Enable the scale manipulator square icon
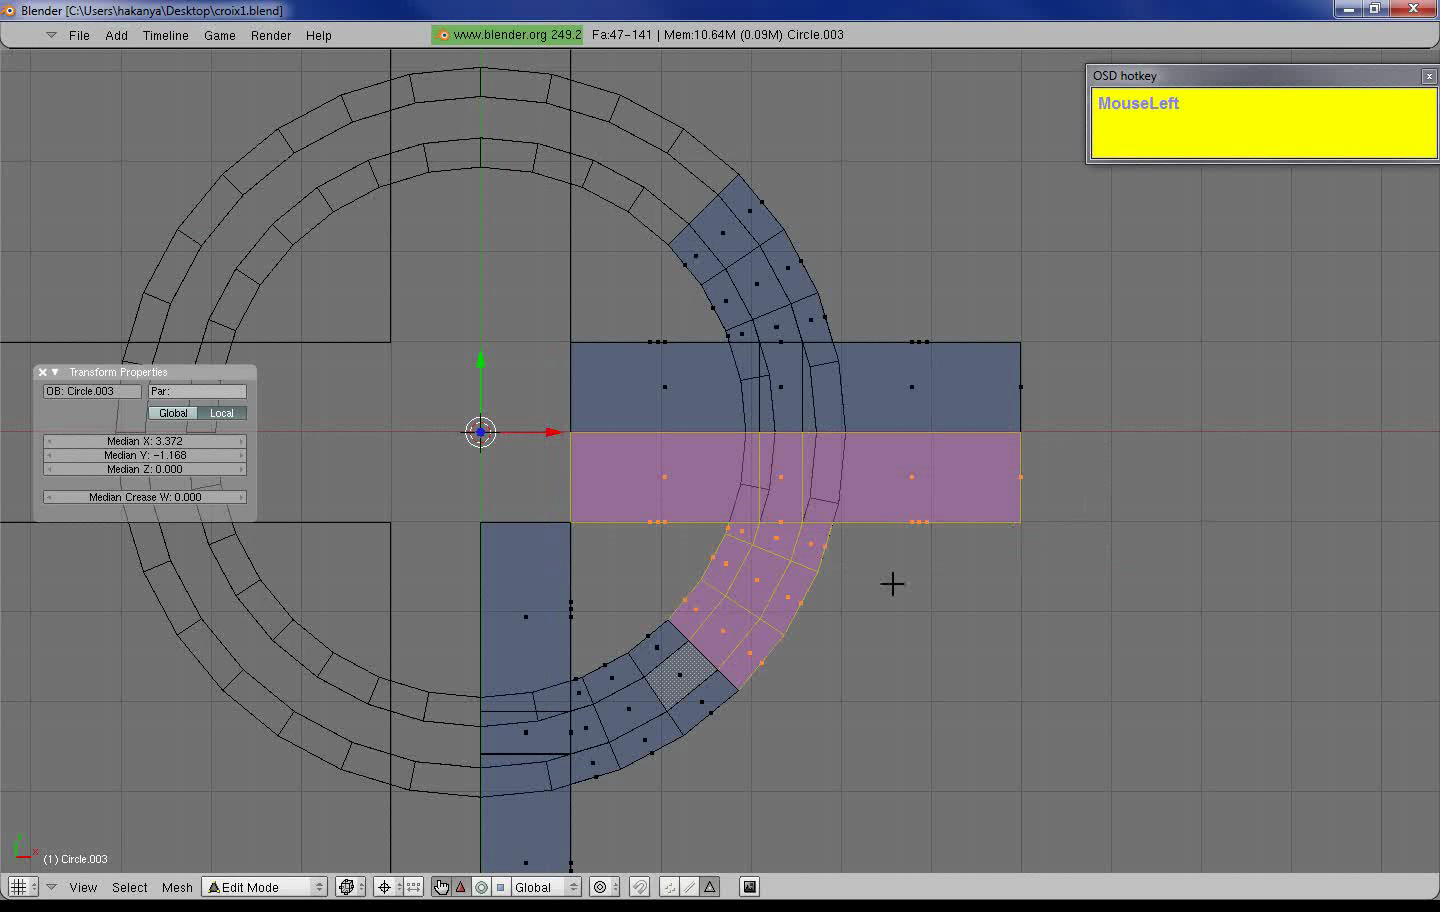Viewport: 1440px width, 912px height. pyautogui.click(x=501, y=887)
